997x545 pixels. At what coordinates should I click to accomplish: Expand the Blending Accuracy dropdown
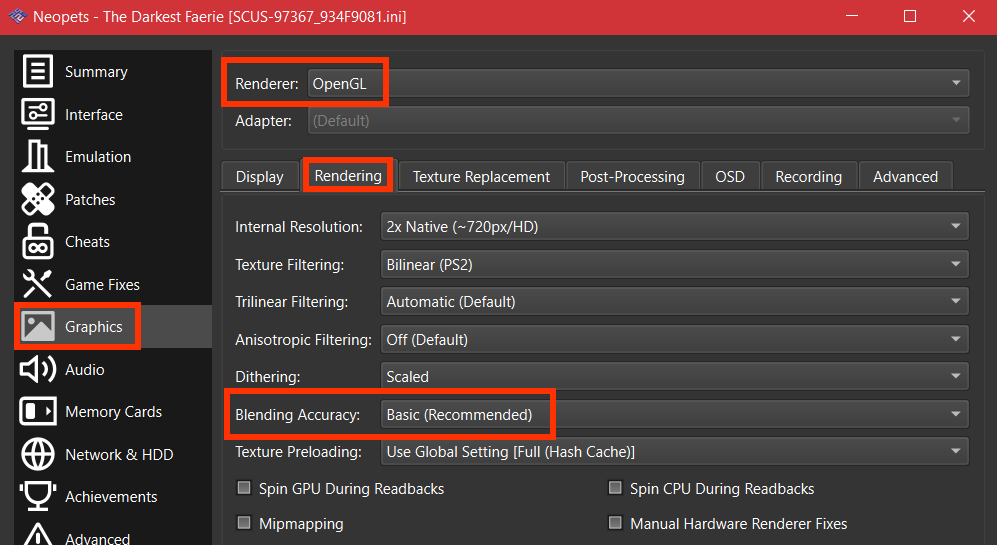(675, 414)
